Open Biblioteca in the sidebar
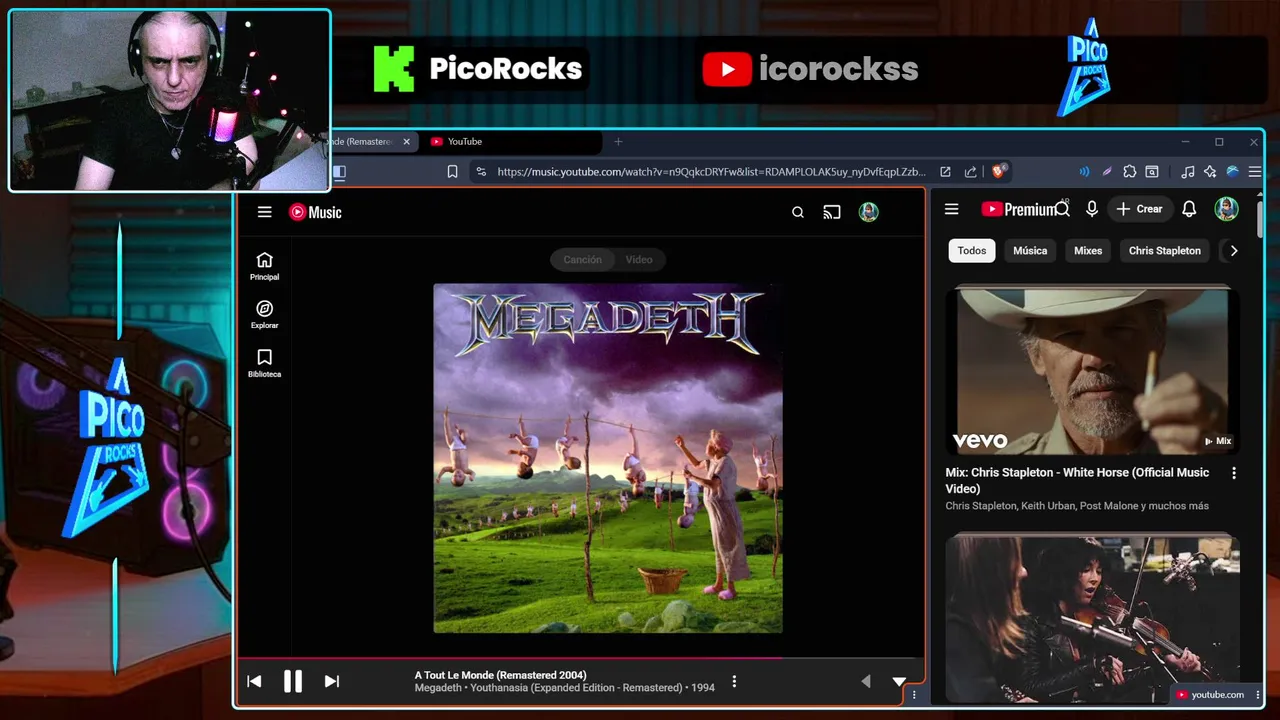This screenshot has height=720, width=1280. coord(264,364)
